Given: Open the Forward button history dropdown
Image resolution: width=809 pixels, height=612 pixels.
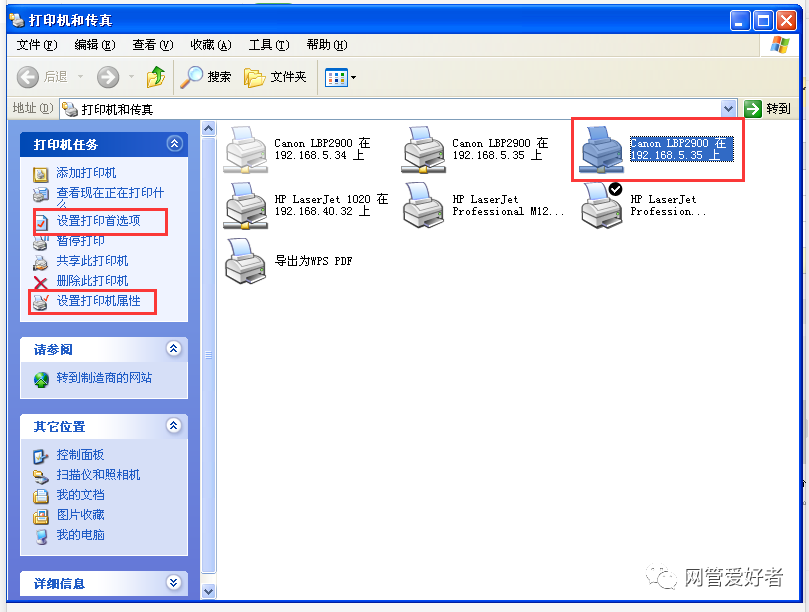Looking at the screenshot, I should pyautogui.click(x=131, y=77).
